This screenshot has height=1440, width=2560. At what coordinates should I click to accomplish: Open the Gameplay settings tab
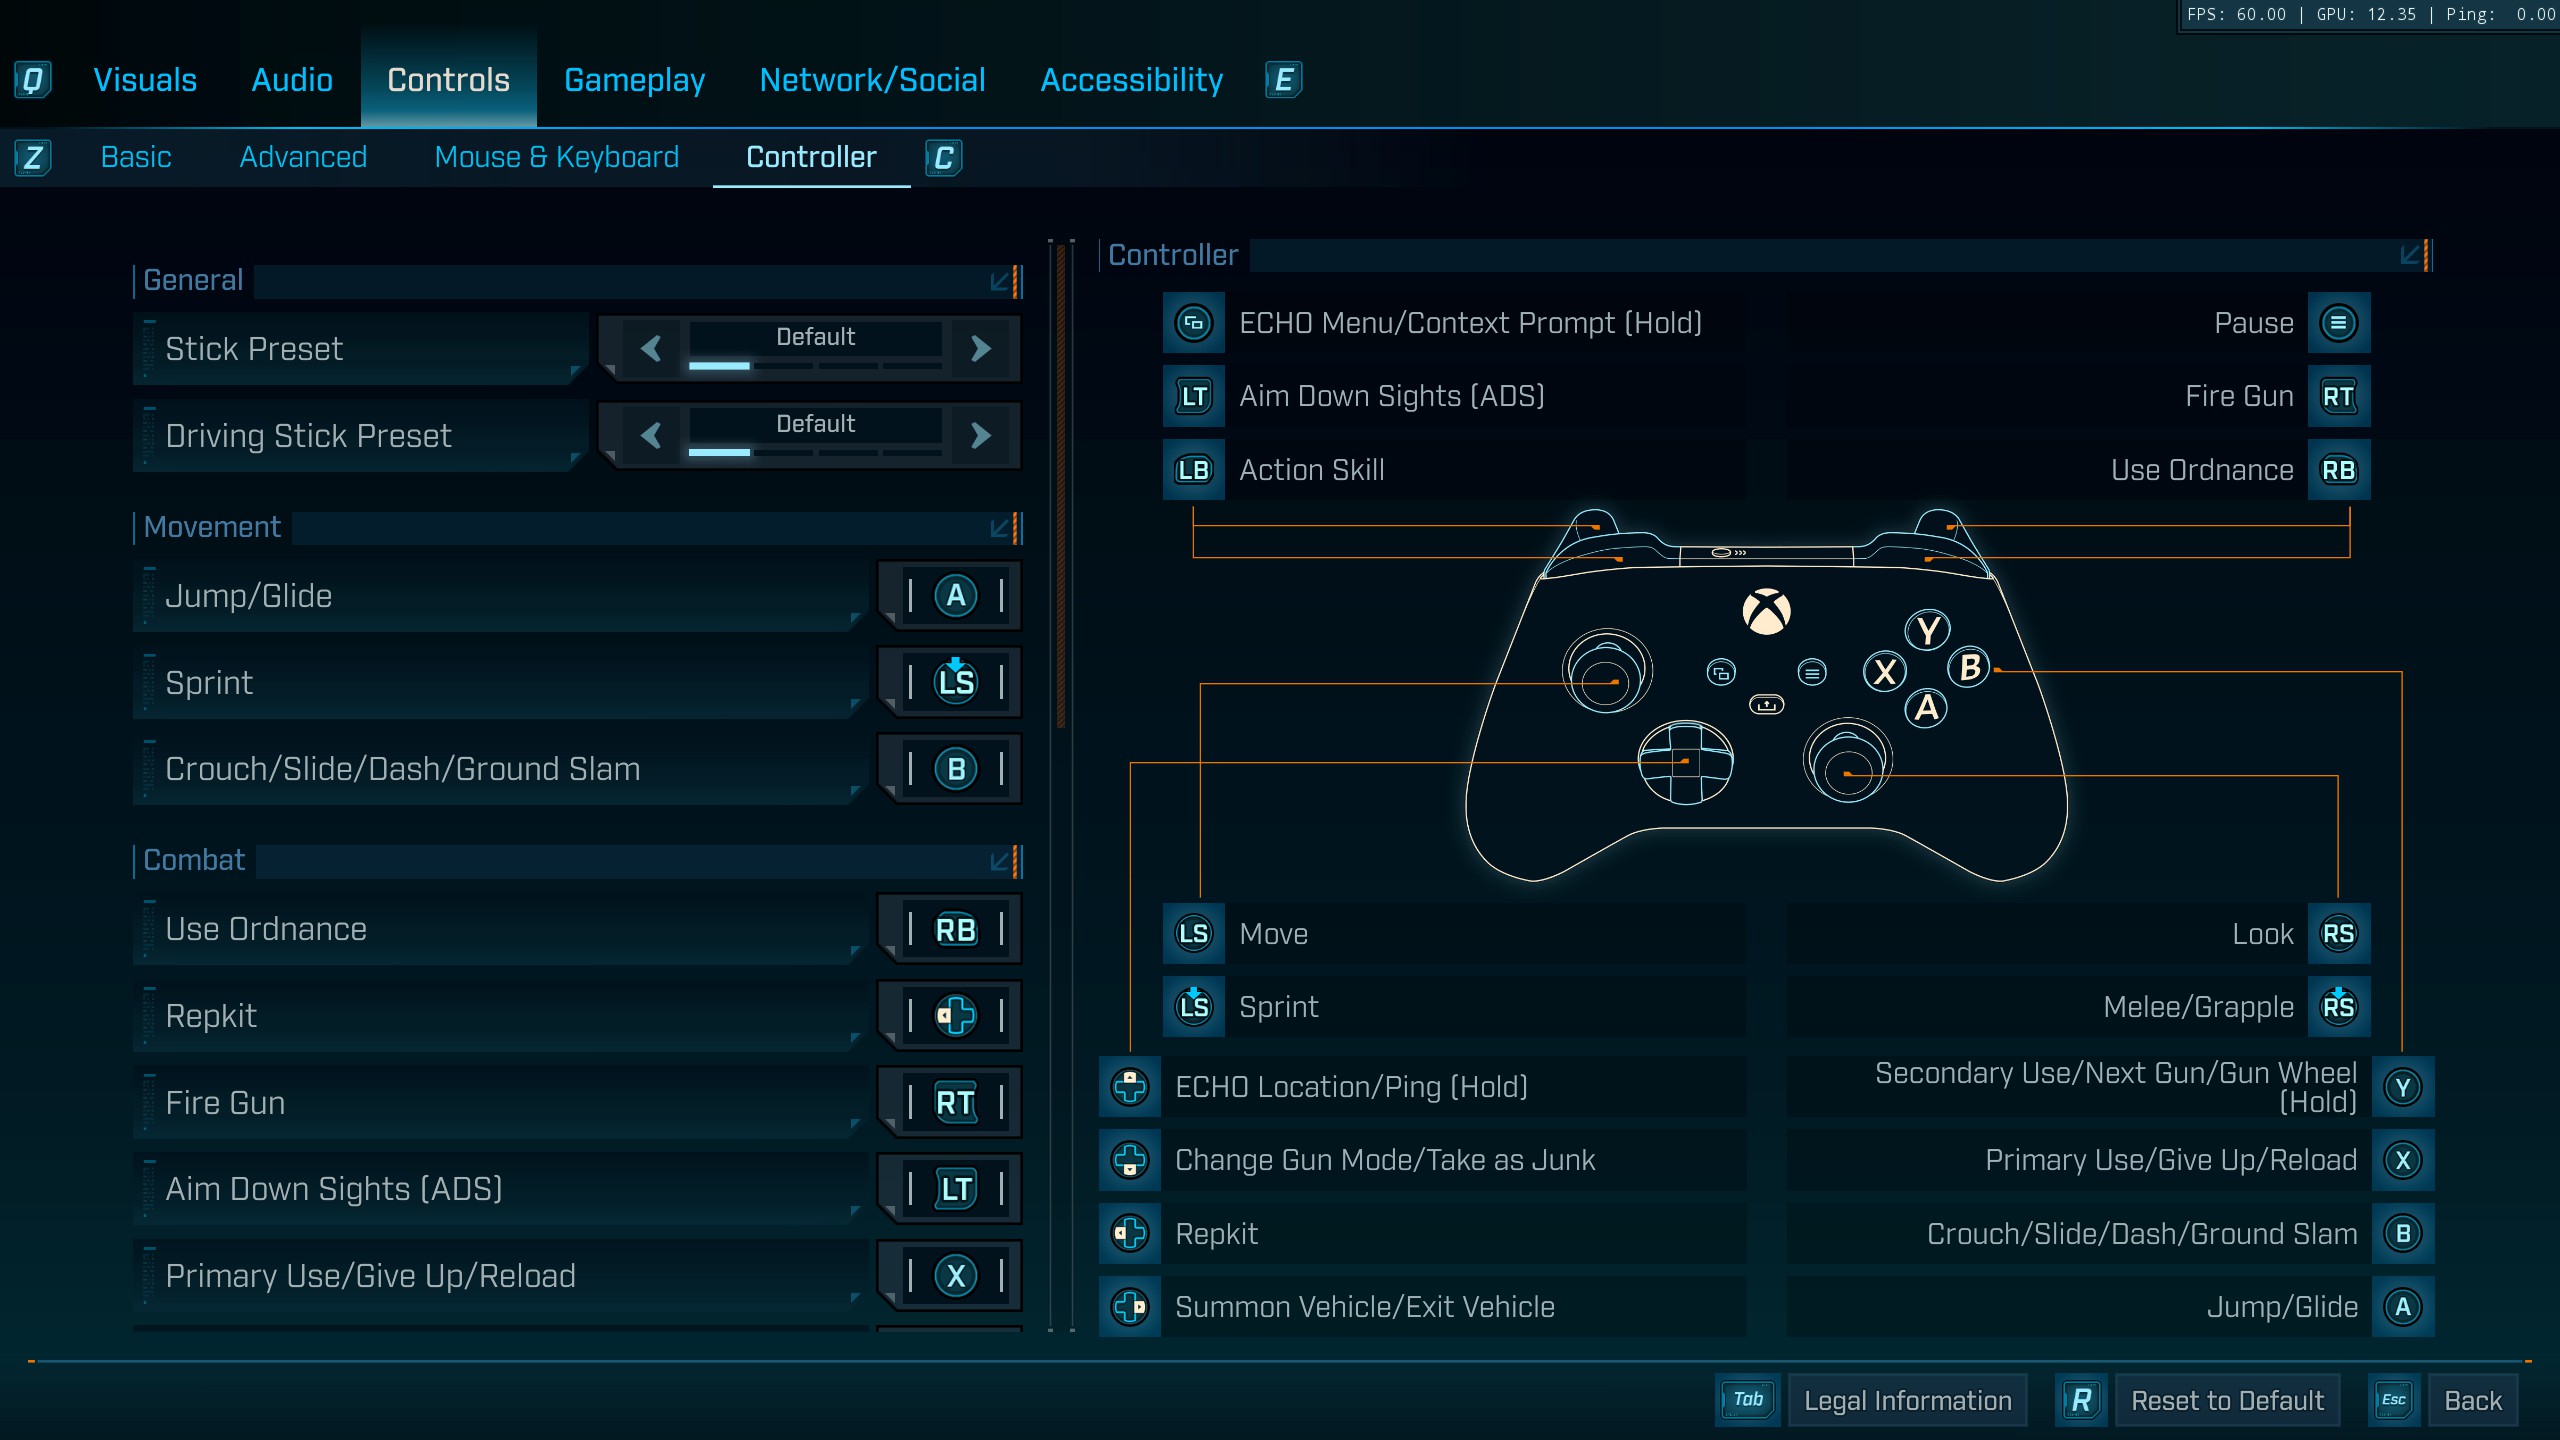coord(634,80)
